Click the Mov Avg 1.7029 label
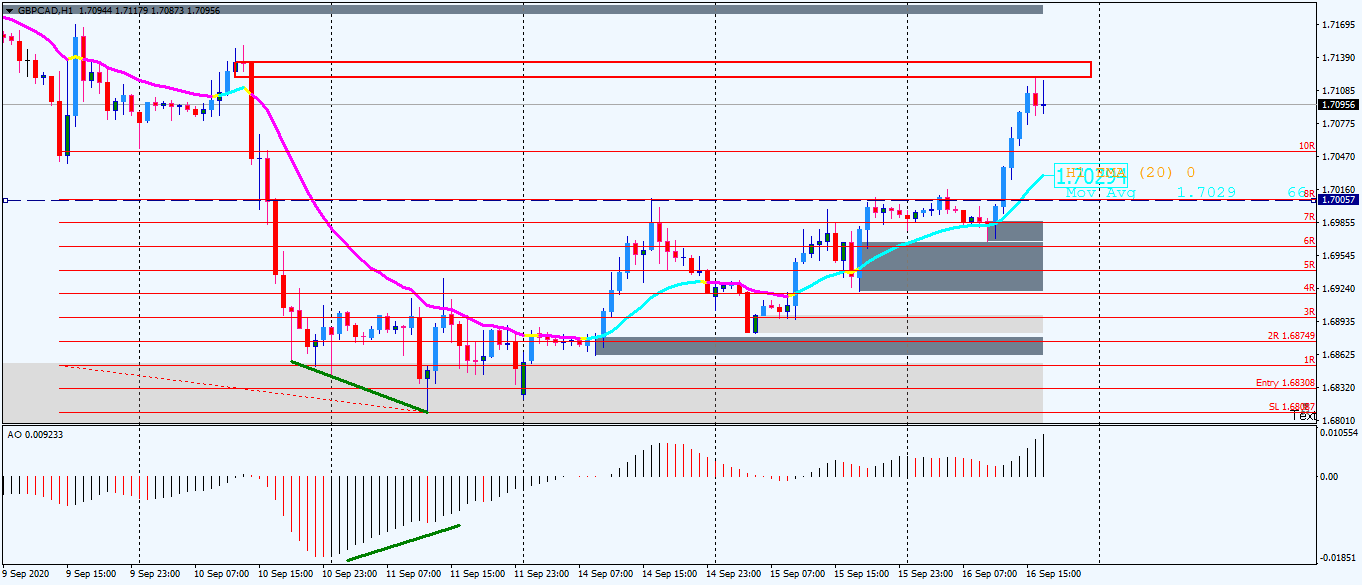1362x585 pixels. click(x=1150, y=192)
